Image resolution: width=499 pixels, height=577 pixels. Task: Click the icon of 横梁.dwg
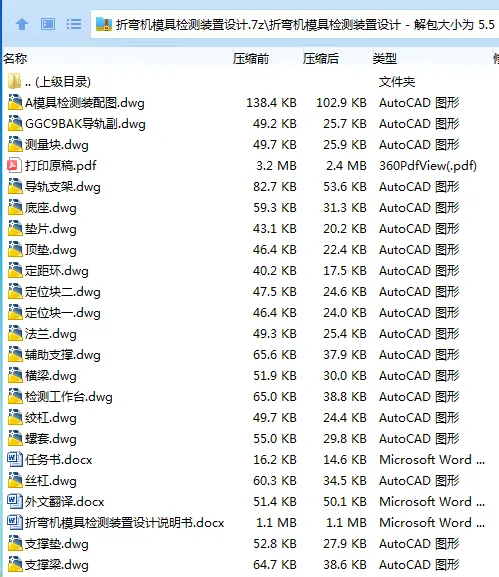(x=15, y=375)
